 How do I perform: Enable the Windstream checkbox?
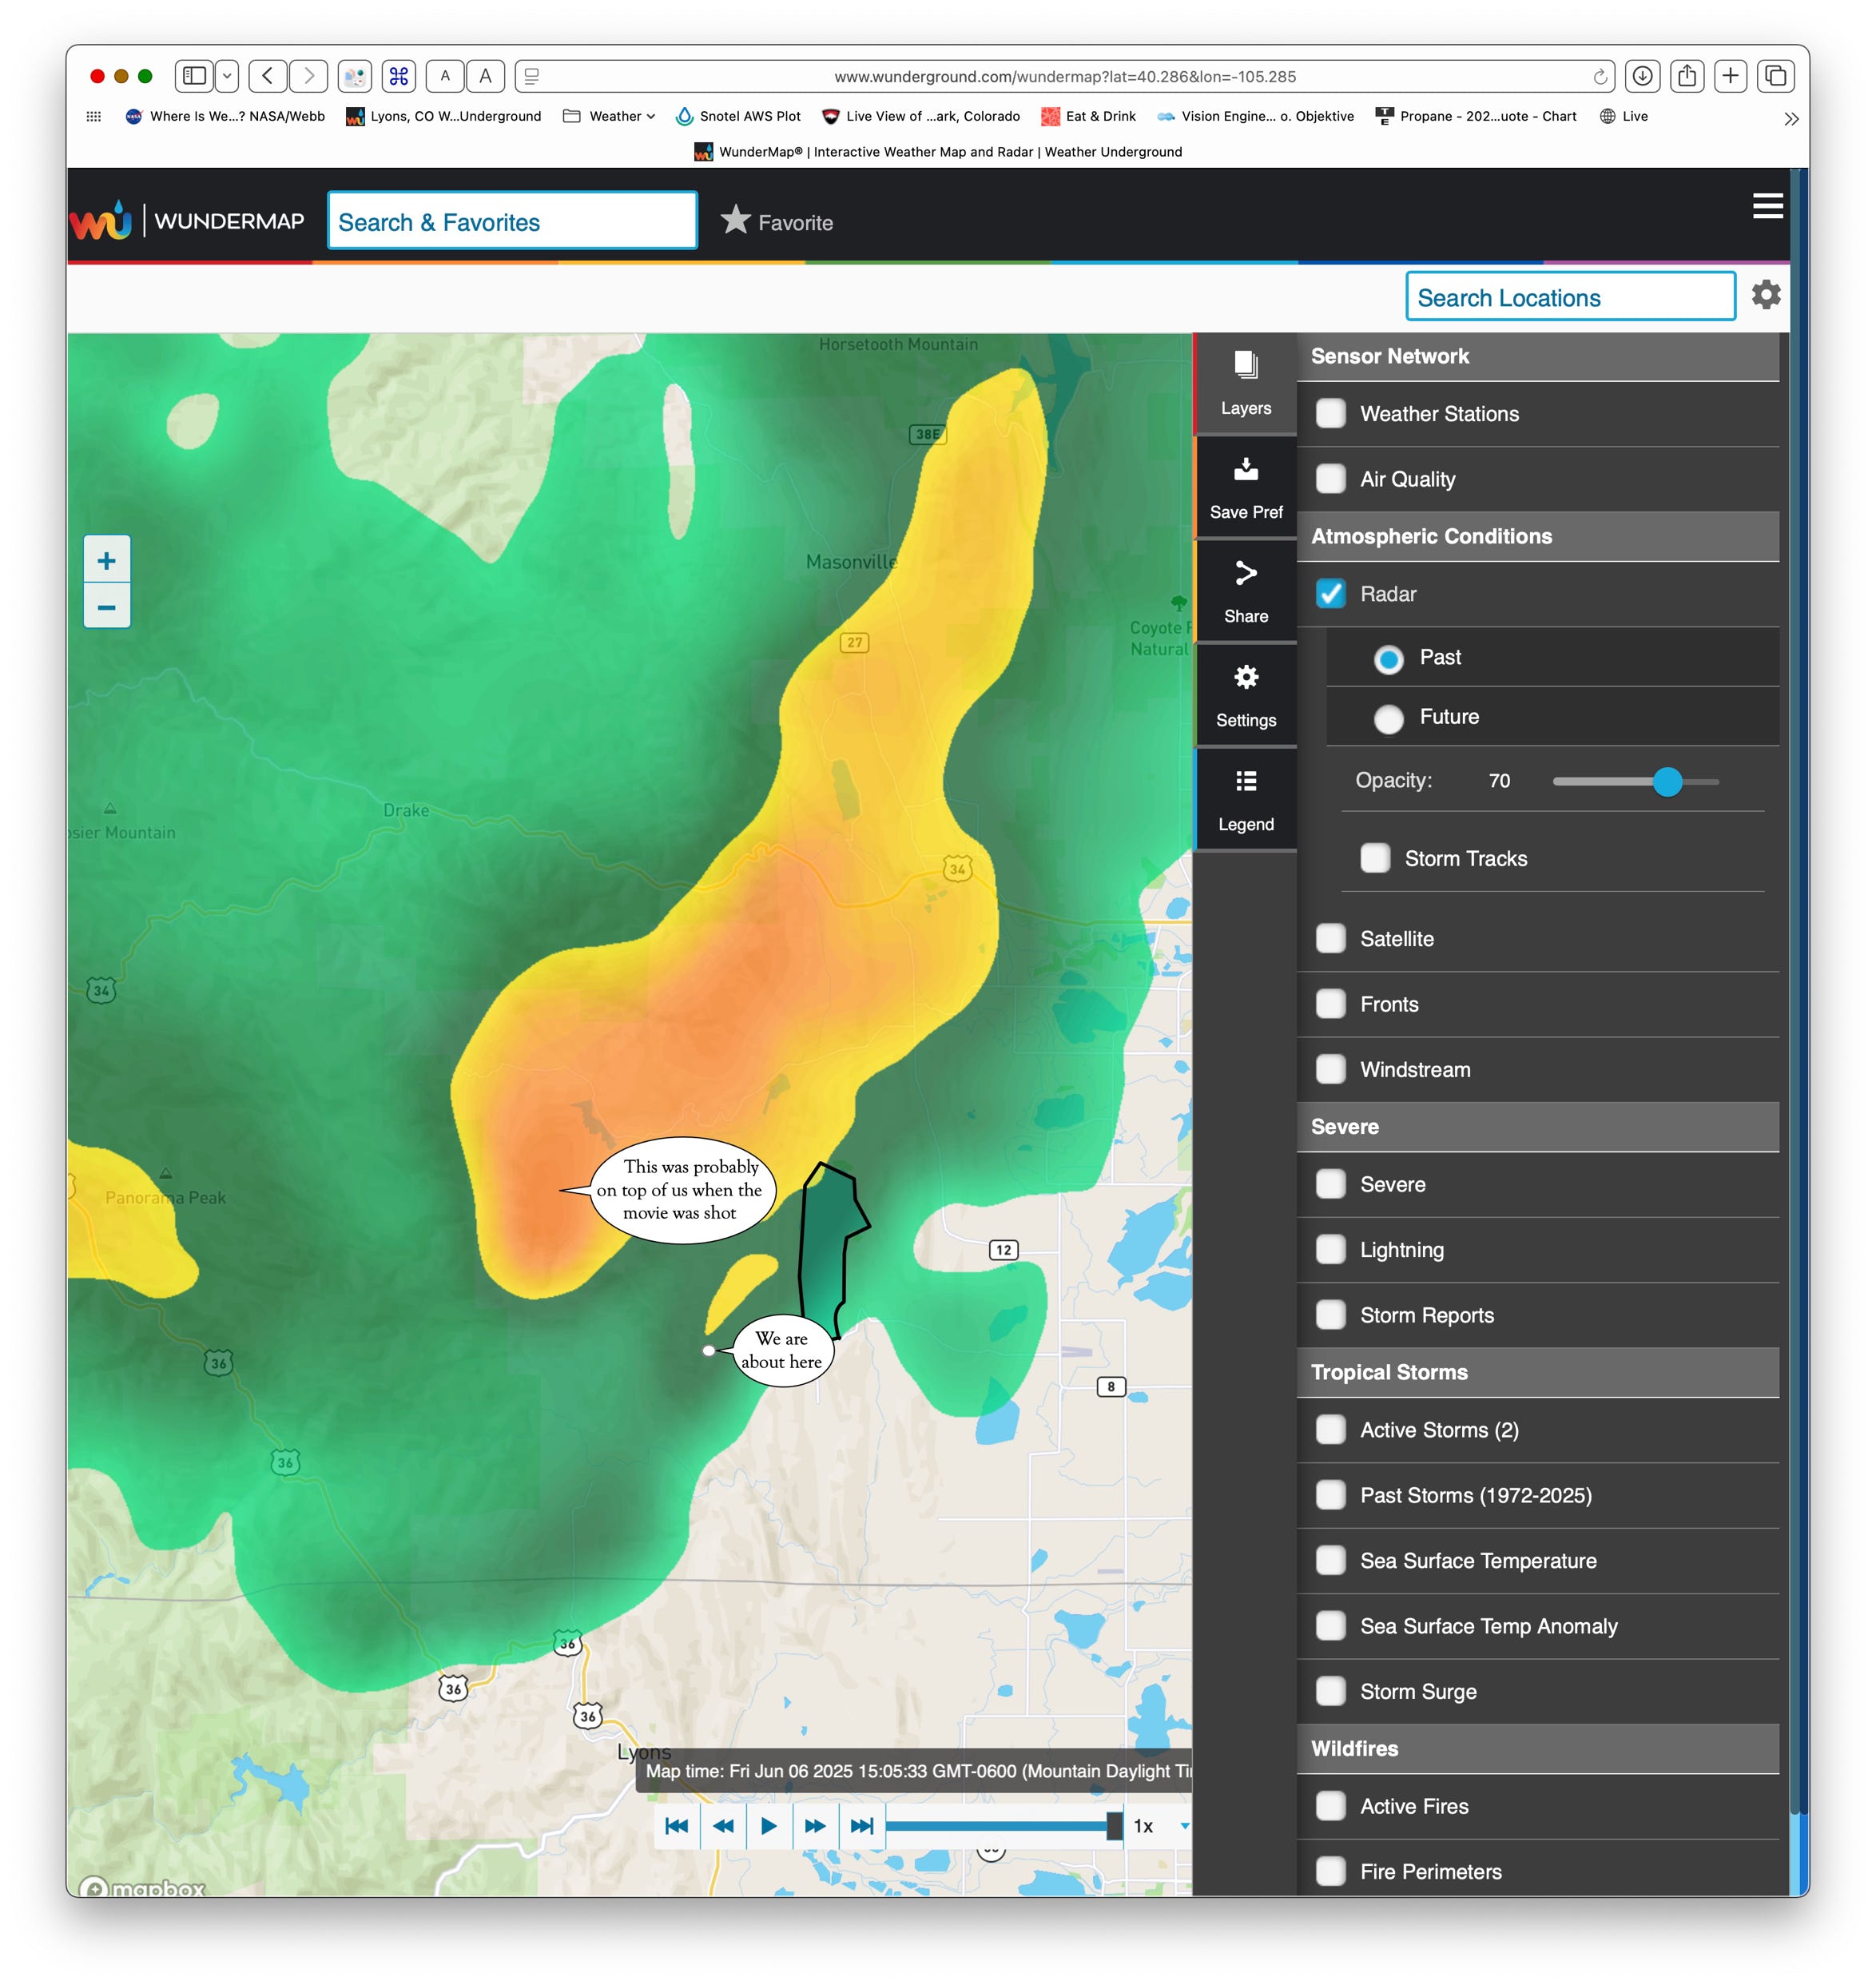pos(1330,1069)
